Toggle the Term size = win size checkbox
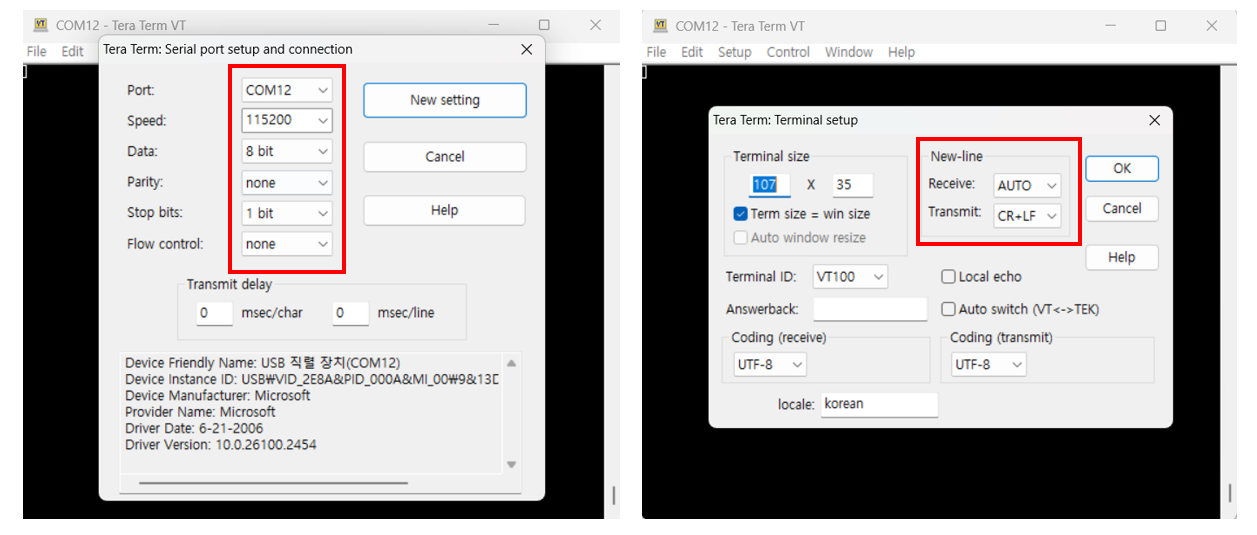1257x535 pixels. pyautogui.click(x=741, y=214)
